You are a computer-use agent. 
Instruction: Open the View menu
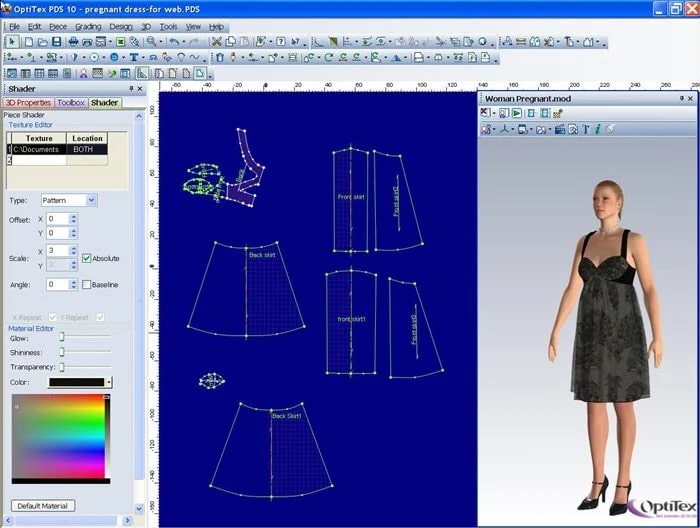pos(193,27)
